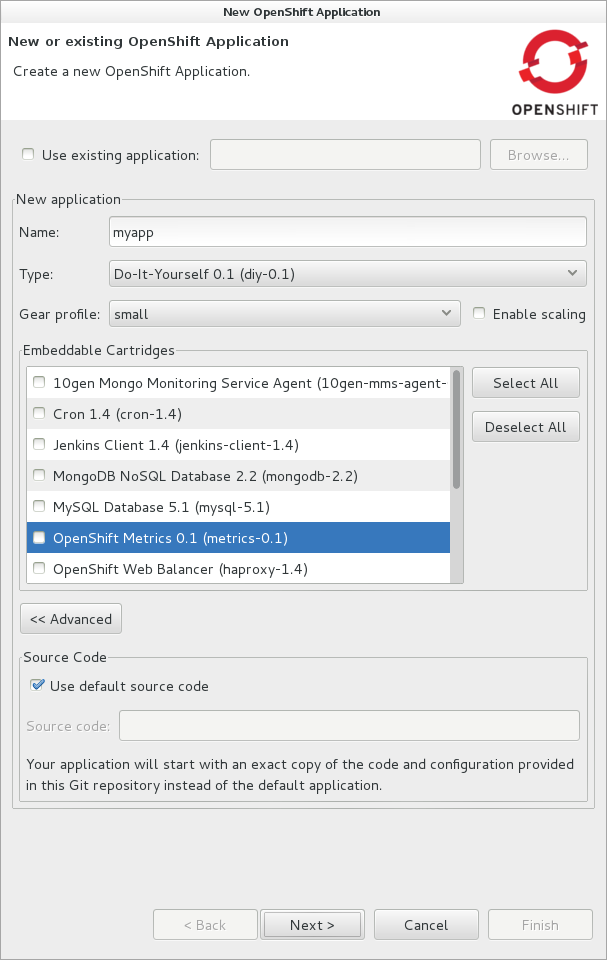Screen dimensions: 607x960
Task: Click the cartridges list vertical scrollbar
Action: [457, 430]
